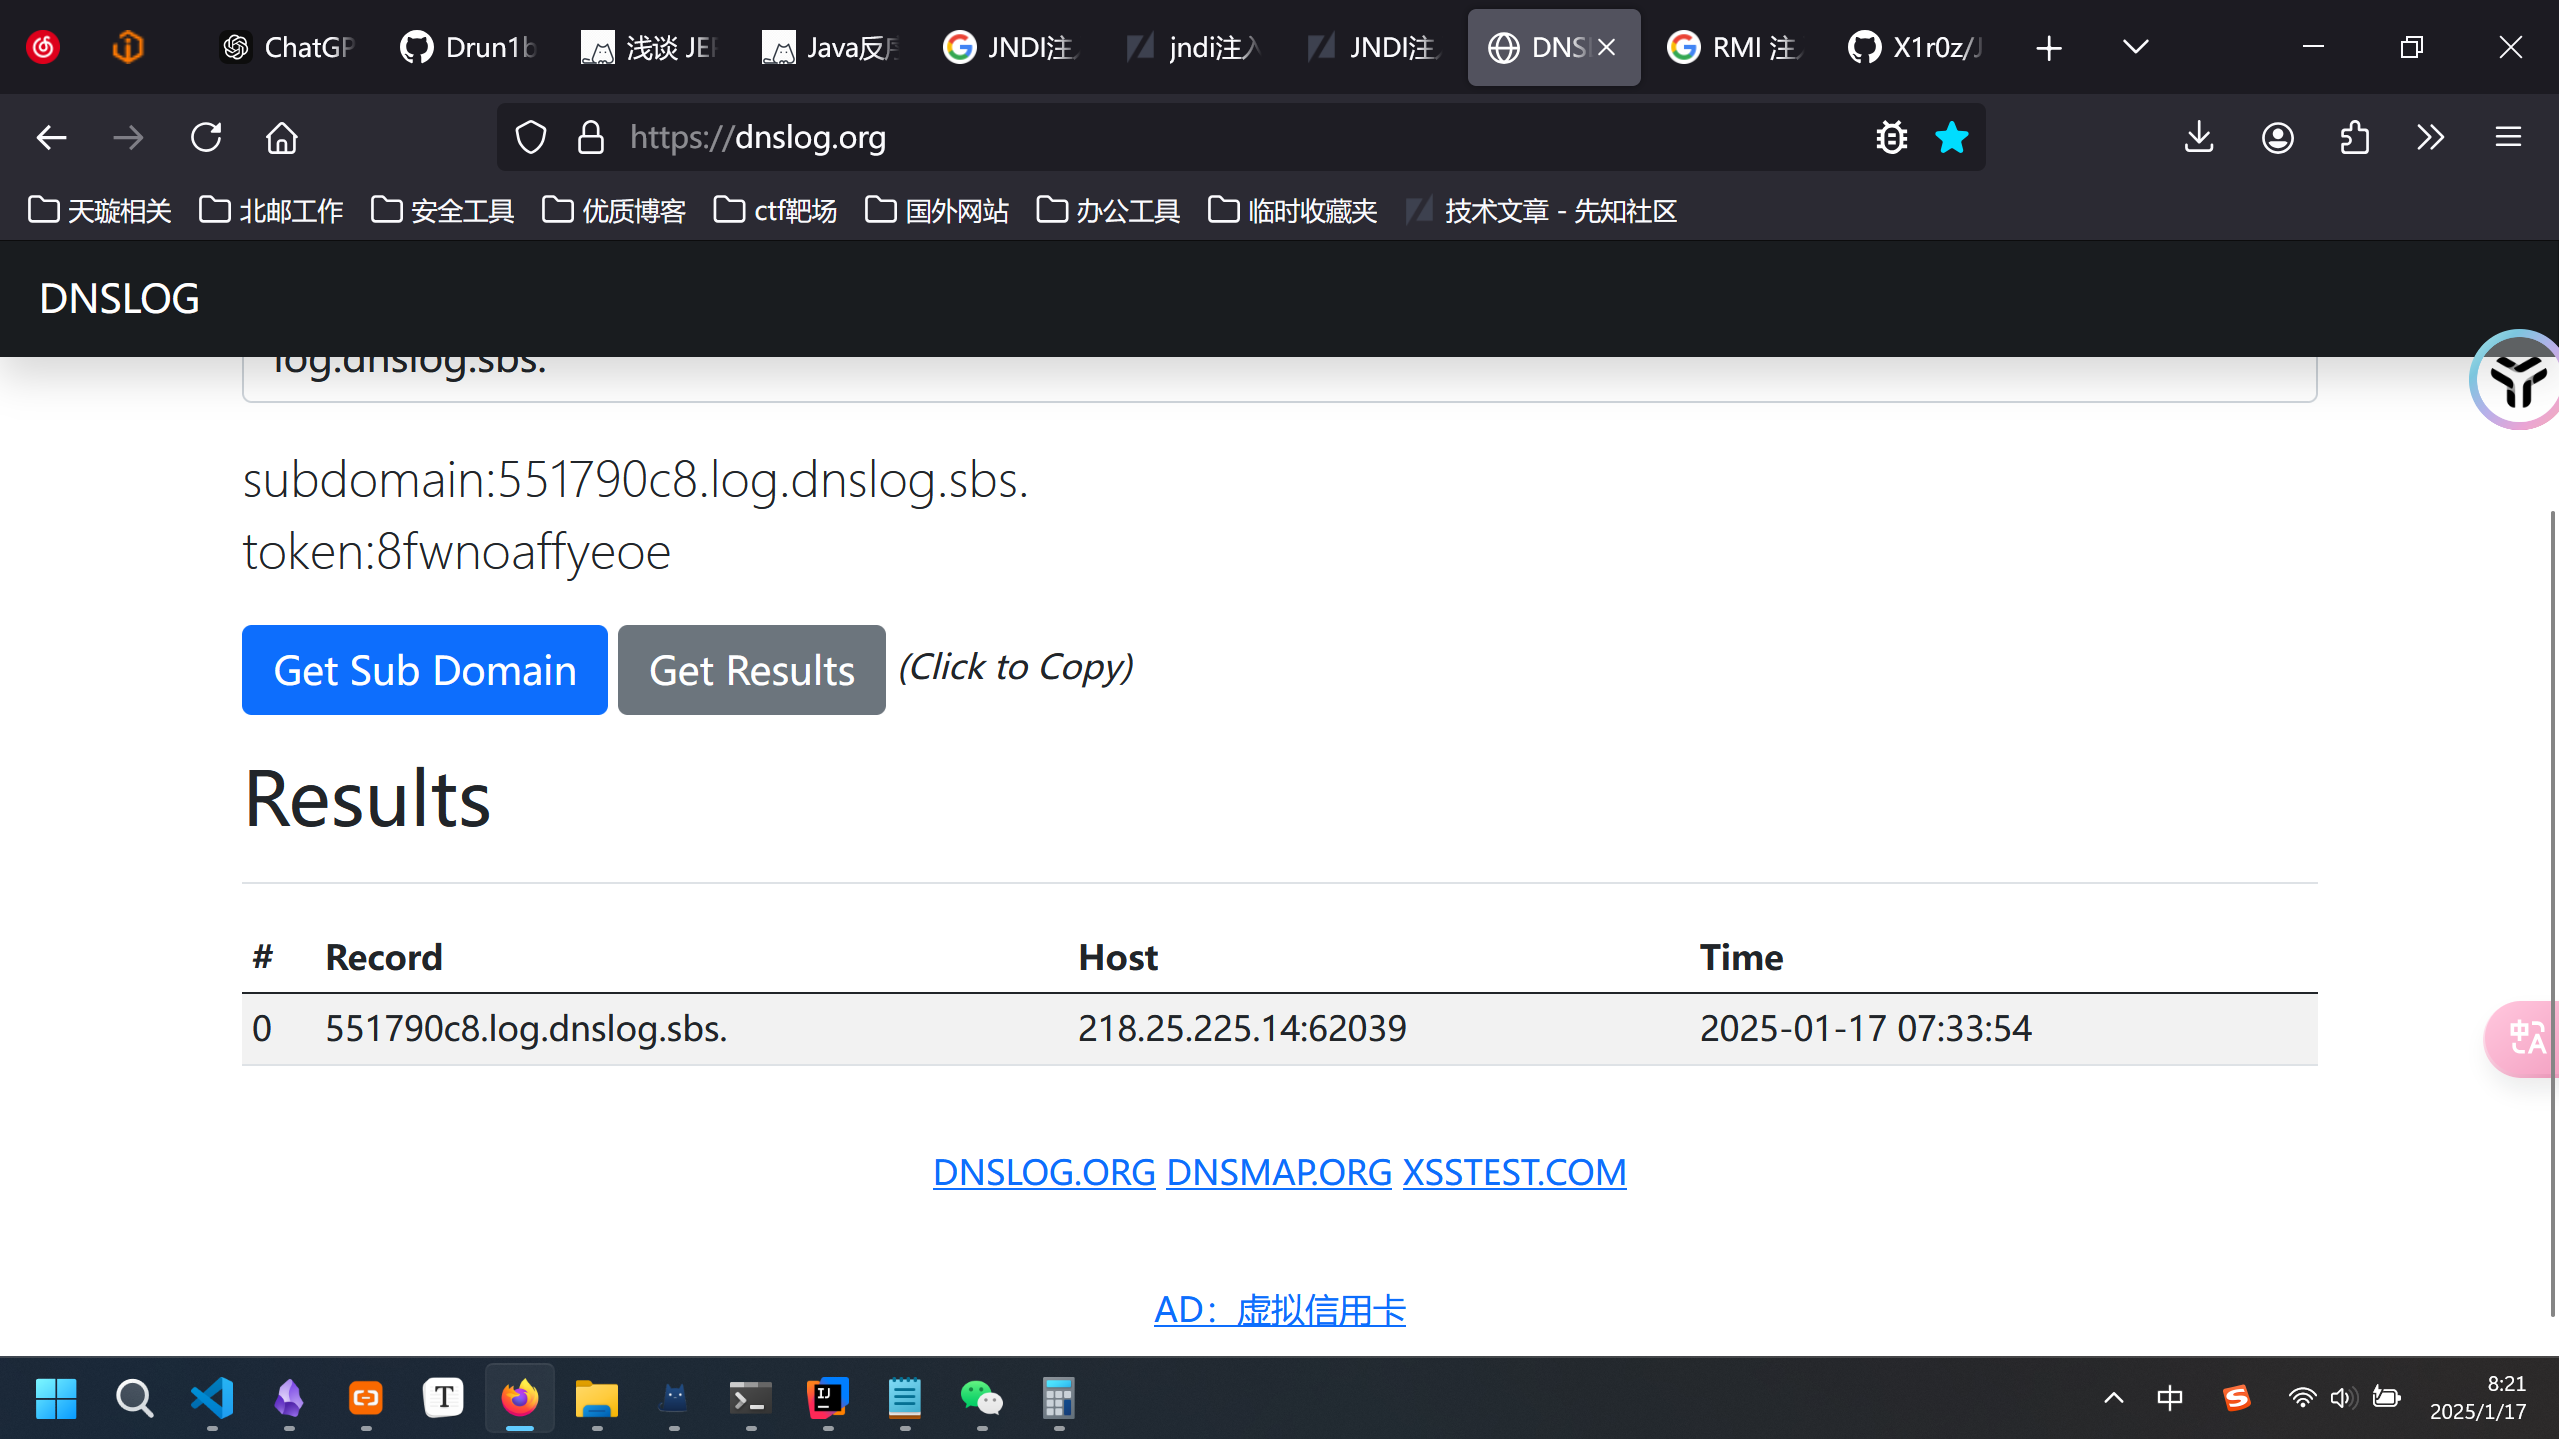Viewport: 2559px width, 1439px height.
Task: Show tracking protection shield info
Action: click(531, 137)
